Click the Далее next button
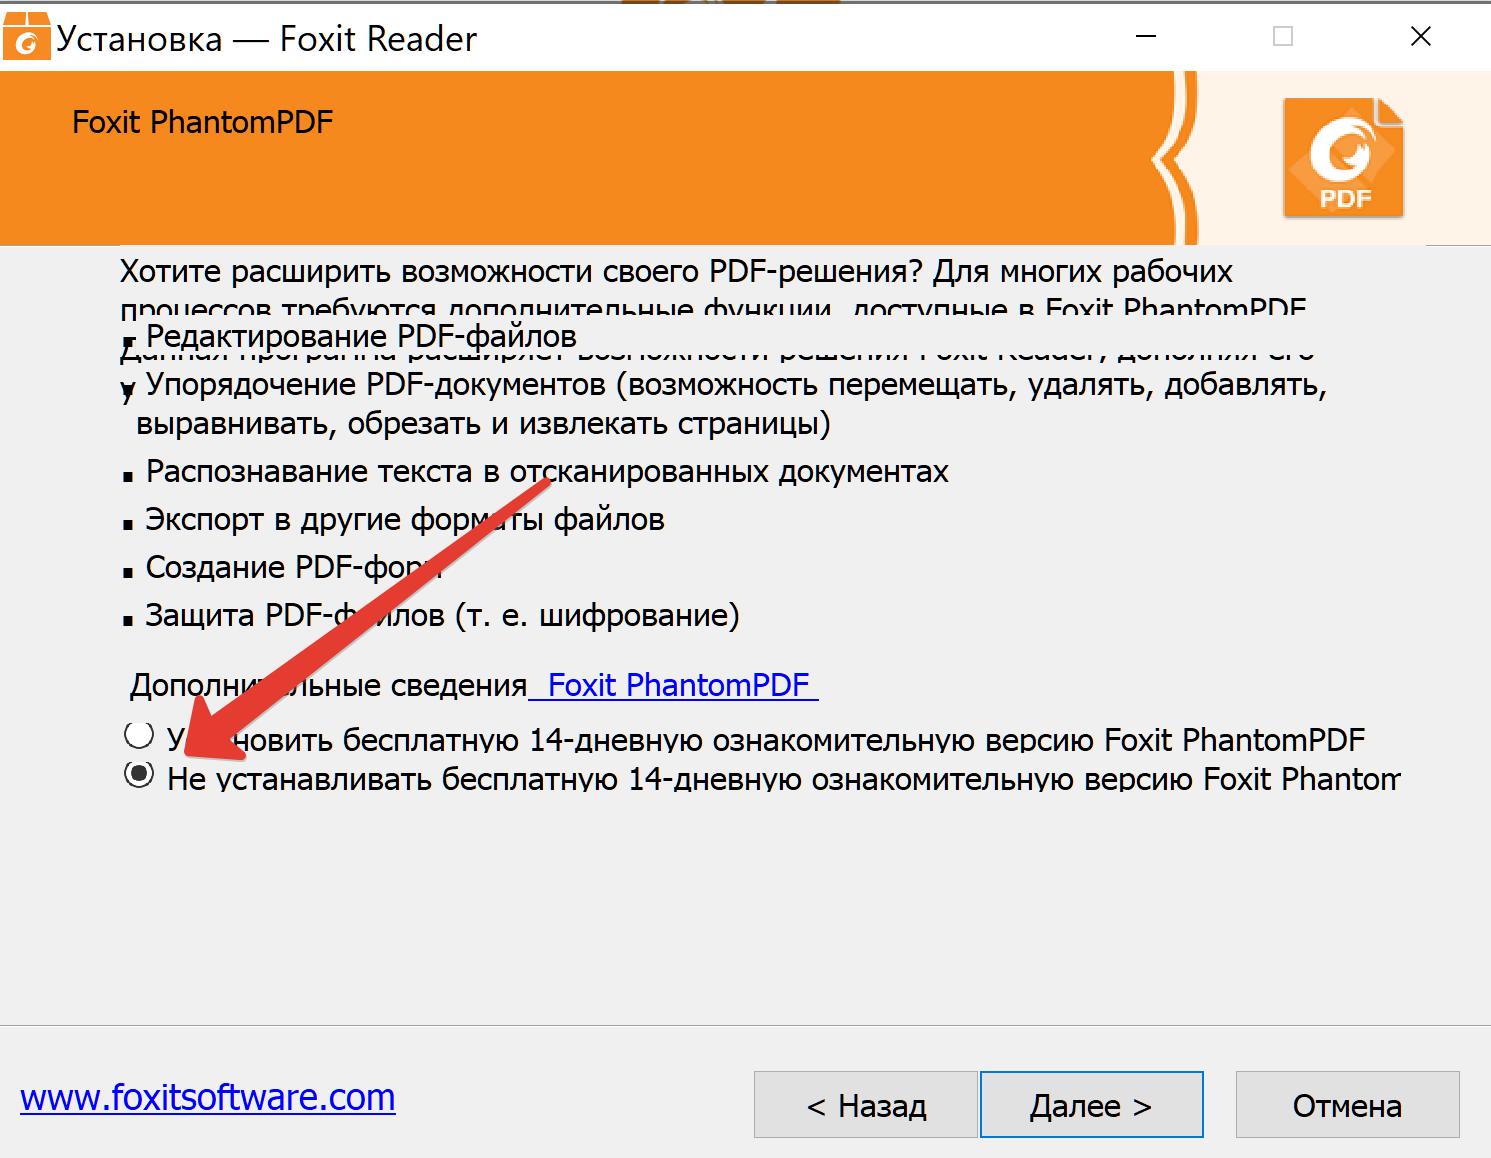Image resolution: width=1491 pixels, height=1158 pixels. pyautogui.click(x=1091, y=1105)
